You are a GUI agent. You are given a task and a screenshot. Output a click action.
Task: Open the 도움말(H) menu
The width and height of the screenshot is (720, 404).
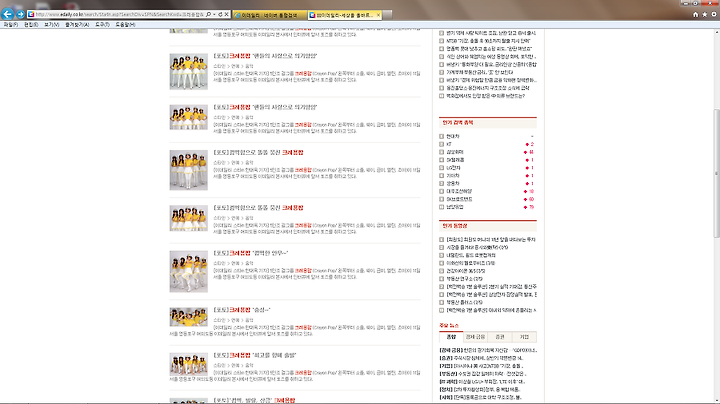pos(125,25)
